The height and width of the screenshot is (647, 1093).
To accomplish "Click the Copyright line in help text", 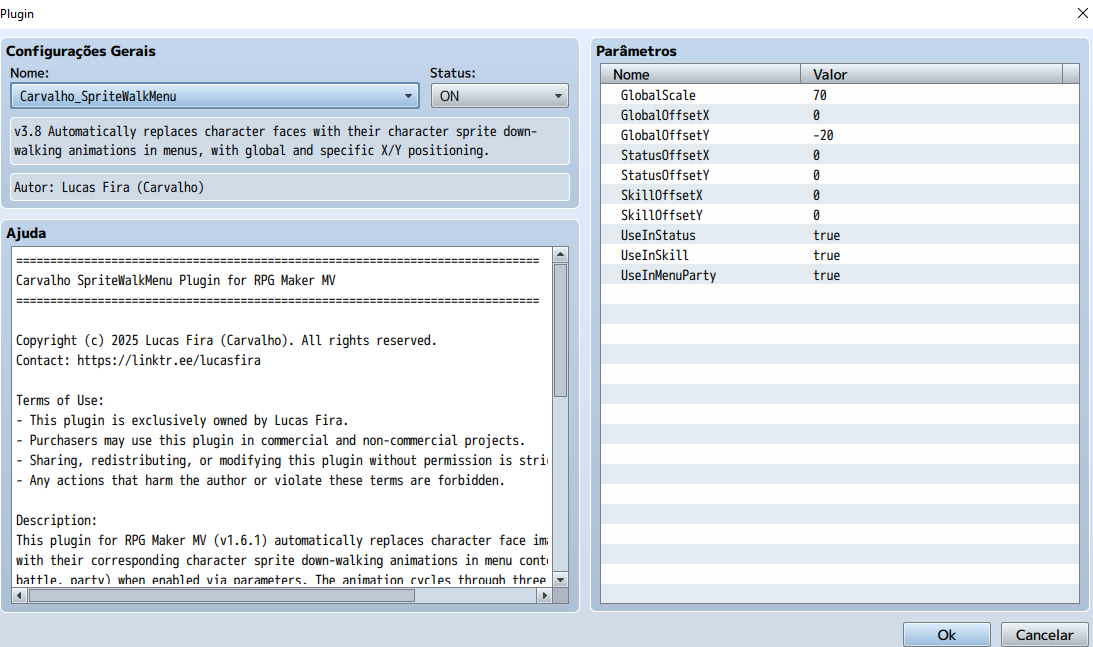I will pos(226,340).
